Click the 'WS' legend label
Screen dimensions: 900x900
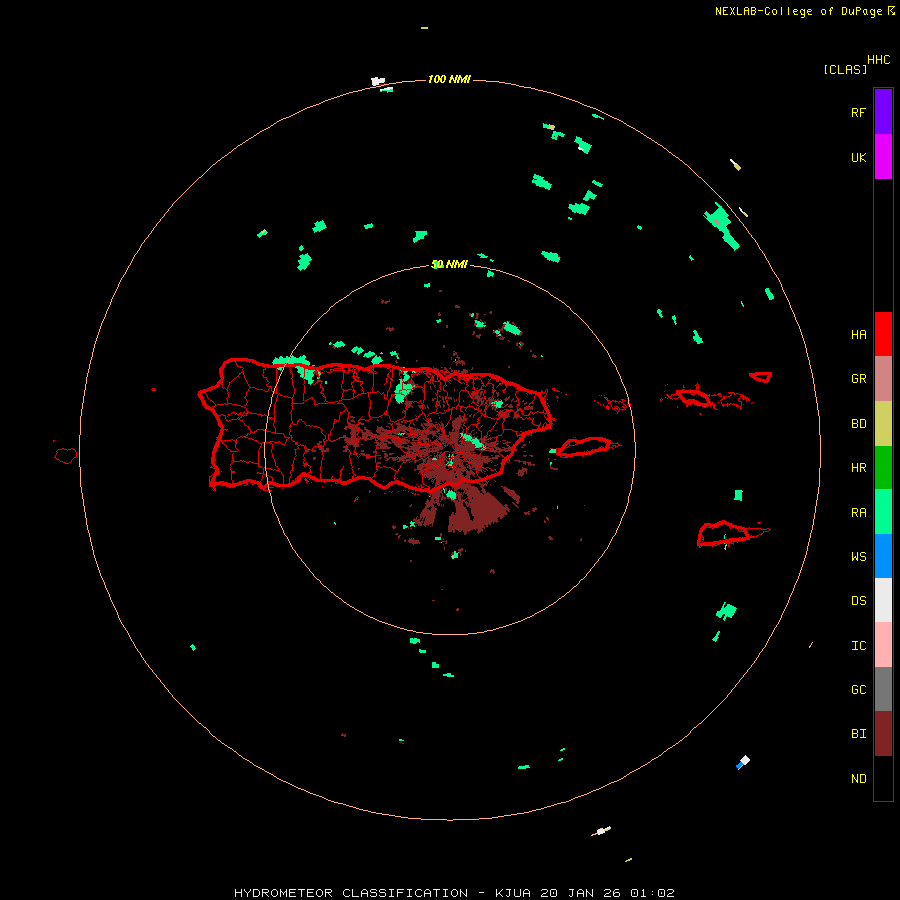[x=858, y=556]
